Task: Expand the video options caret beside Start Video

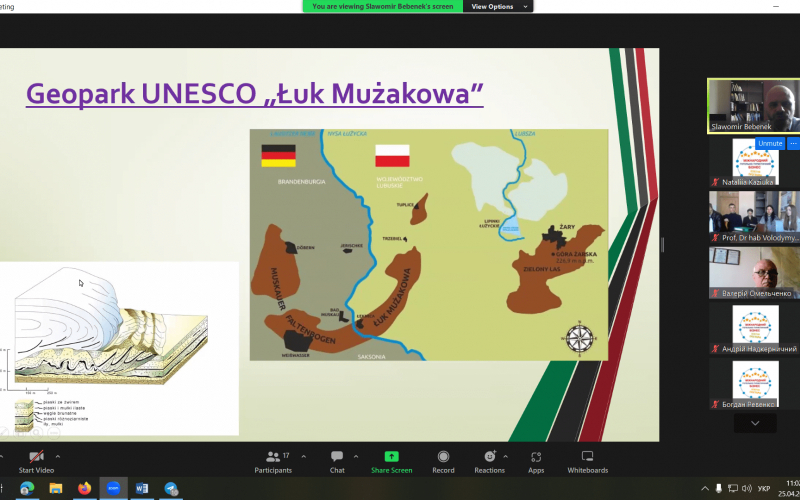Action: tap(58, 457)
